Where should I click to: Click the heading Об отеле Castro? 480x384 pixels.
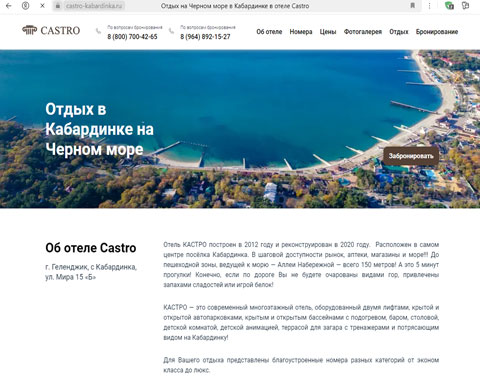[91, 248]
